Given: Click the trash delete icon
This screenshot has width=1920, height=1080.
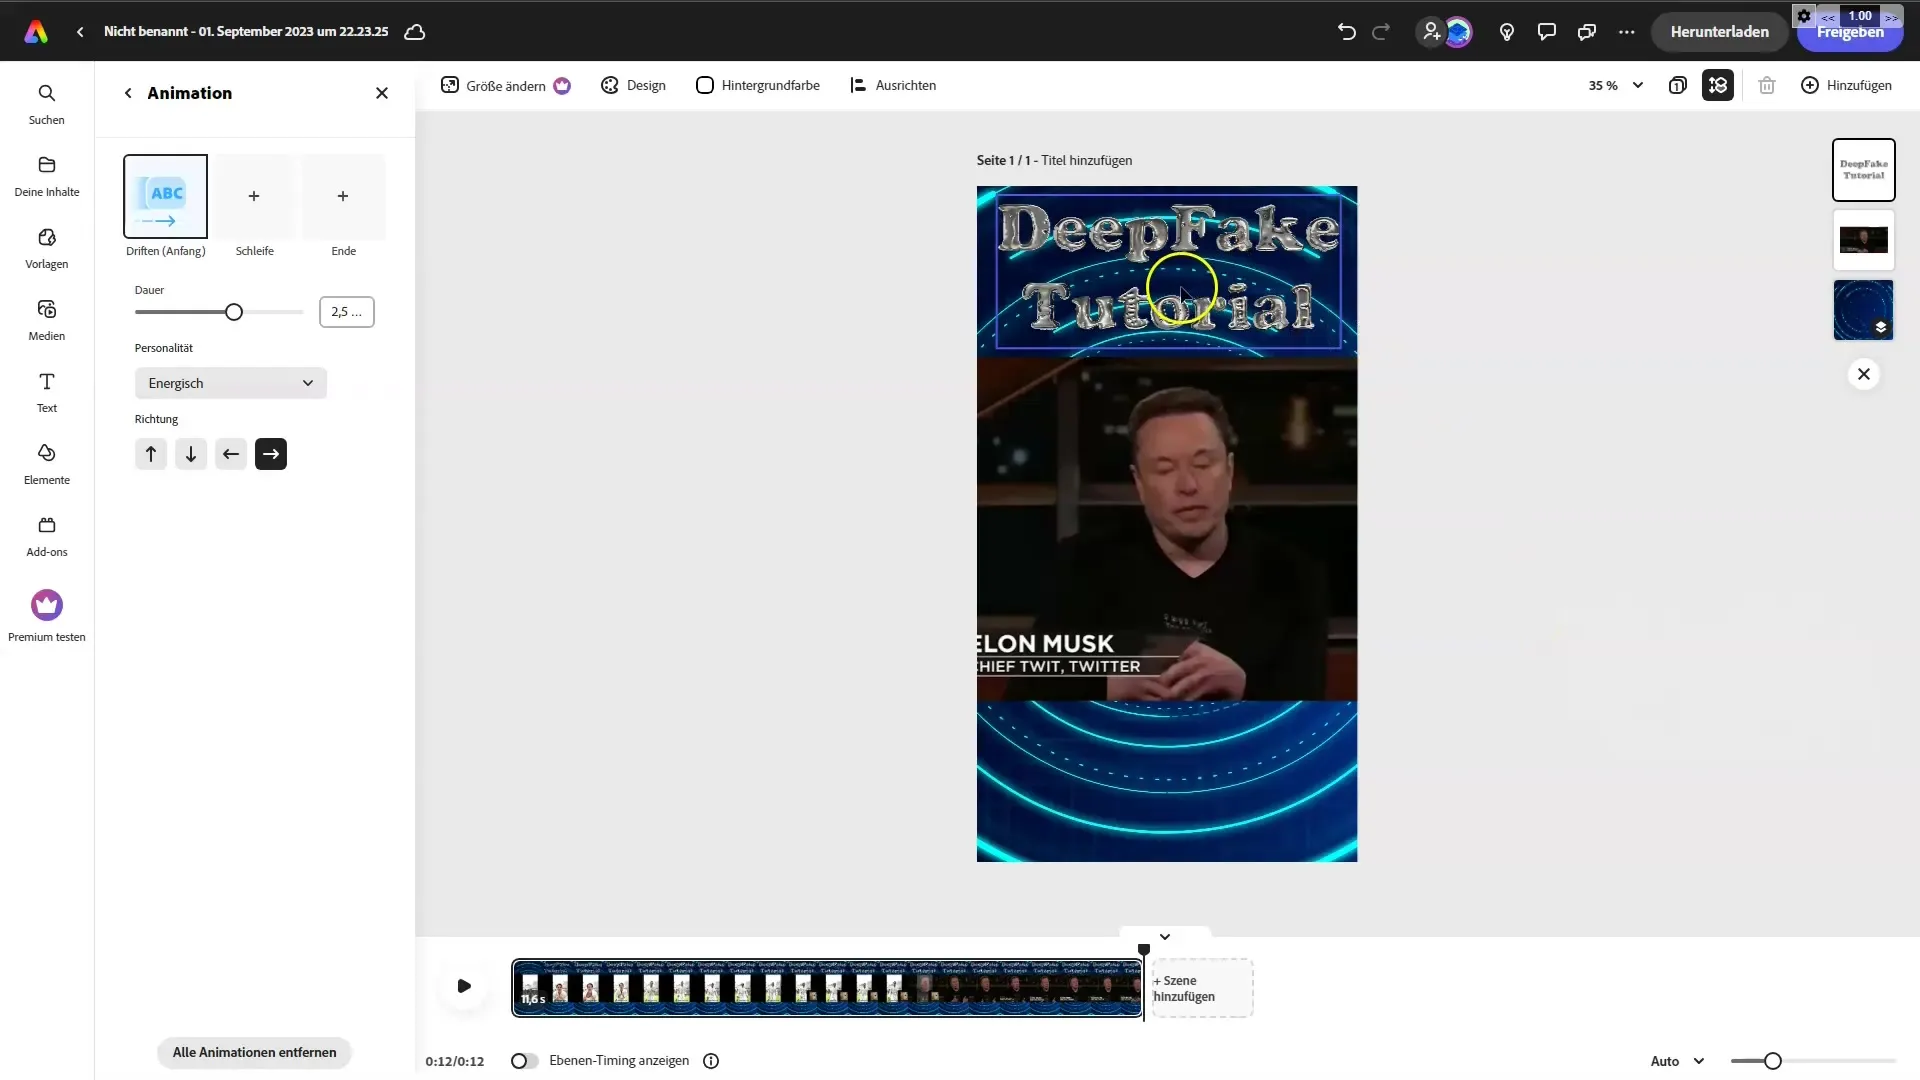Looking at the screenshot, I should point(1767,86).
